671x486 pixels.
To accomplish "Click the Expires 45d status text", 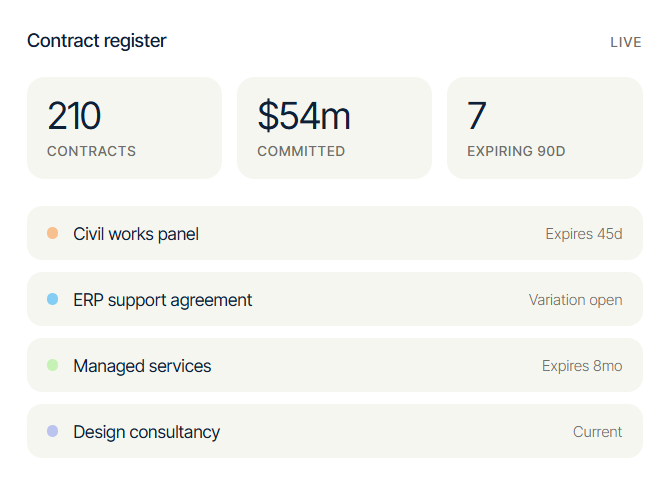I will (x=584, y=234).
